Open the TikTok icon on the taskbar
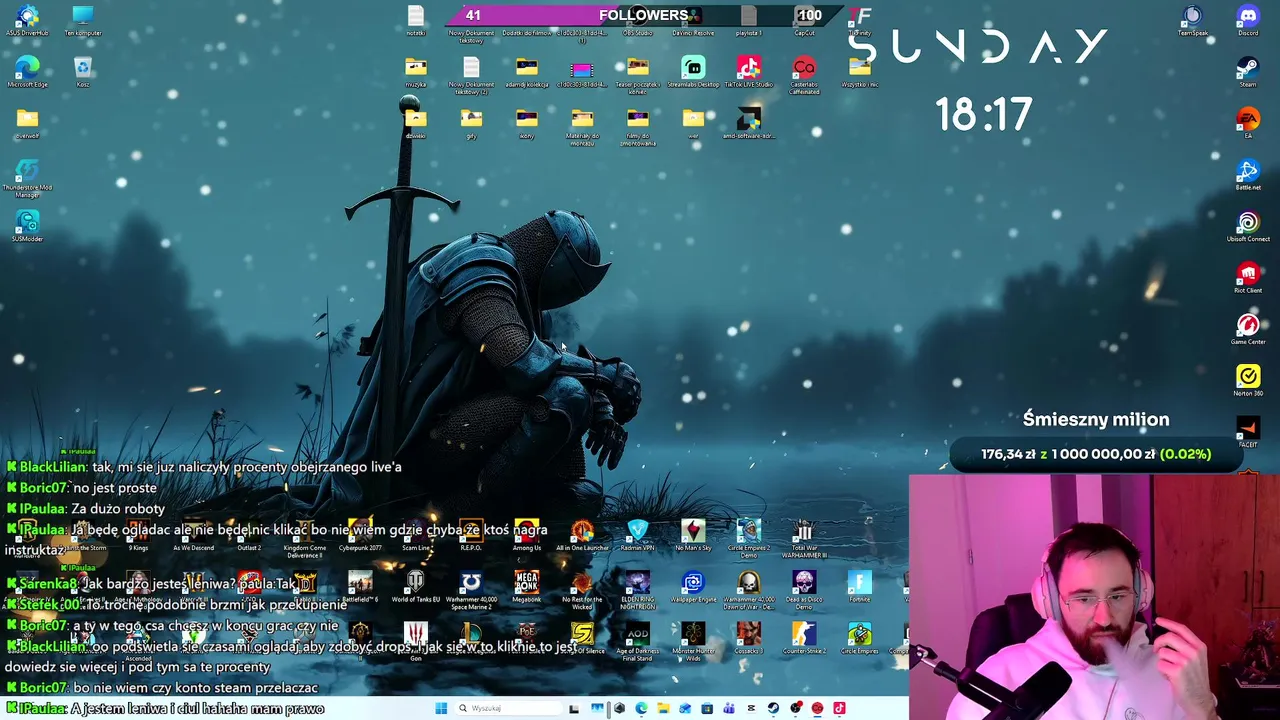Image resolution: width=1280 pixels, height=720 pixels. pos(839,708)
